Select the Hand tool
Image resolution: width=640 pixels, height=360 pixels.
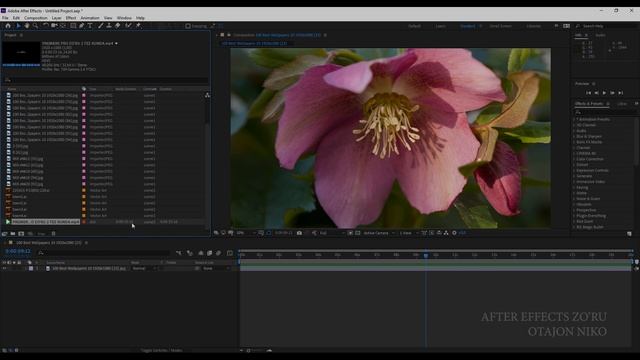coord(27,25)
